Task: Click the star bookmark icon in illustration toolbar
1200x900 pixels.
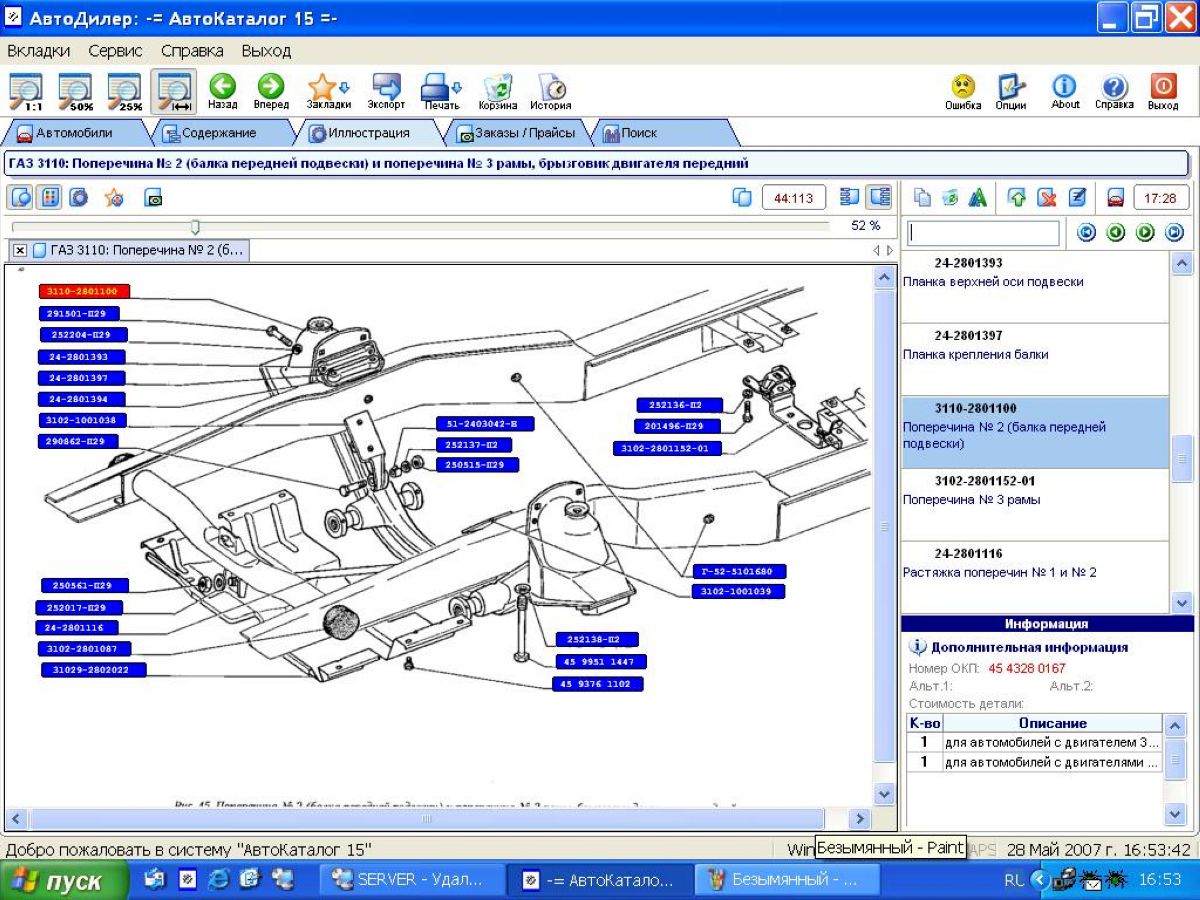Action: tap(114, 197)
